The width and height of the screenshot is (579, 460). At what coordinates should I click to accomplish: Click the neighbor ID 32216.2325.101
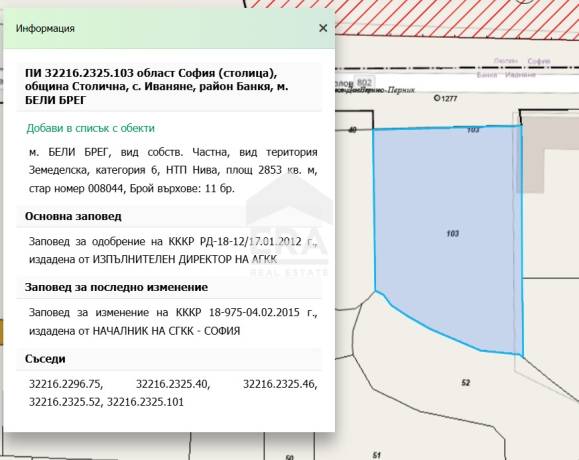[x=145, y=402]
